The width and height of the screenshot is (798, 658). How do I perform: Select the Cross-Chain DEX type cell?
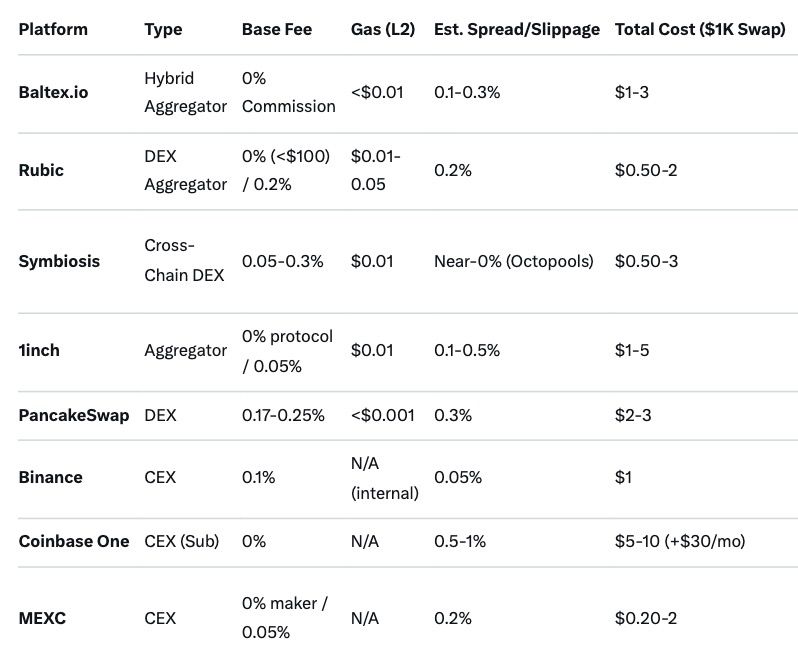(184, 260)
